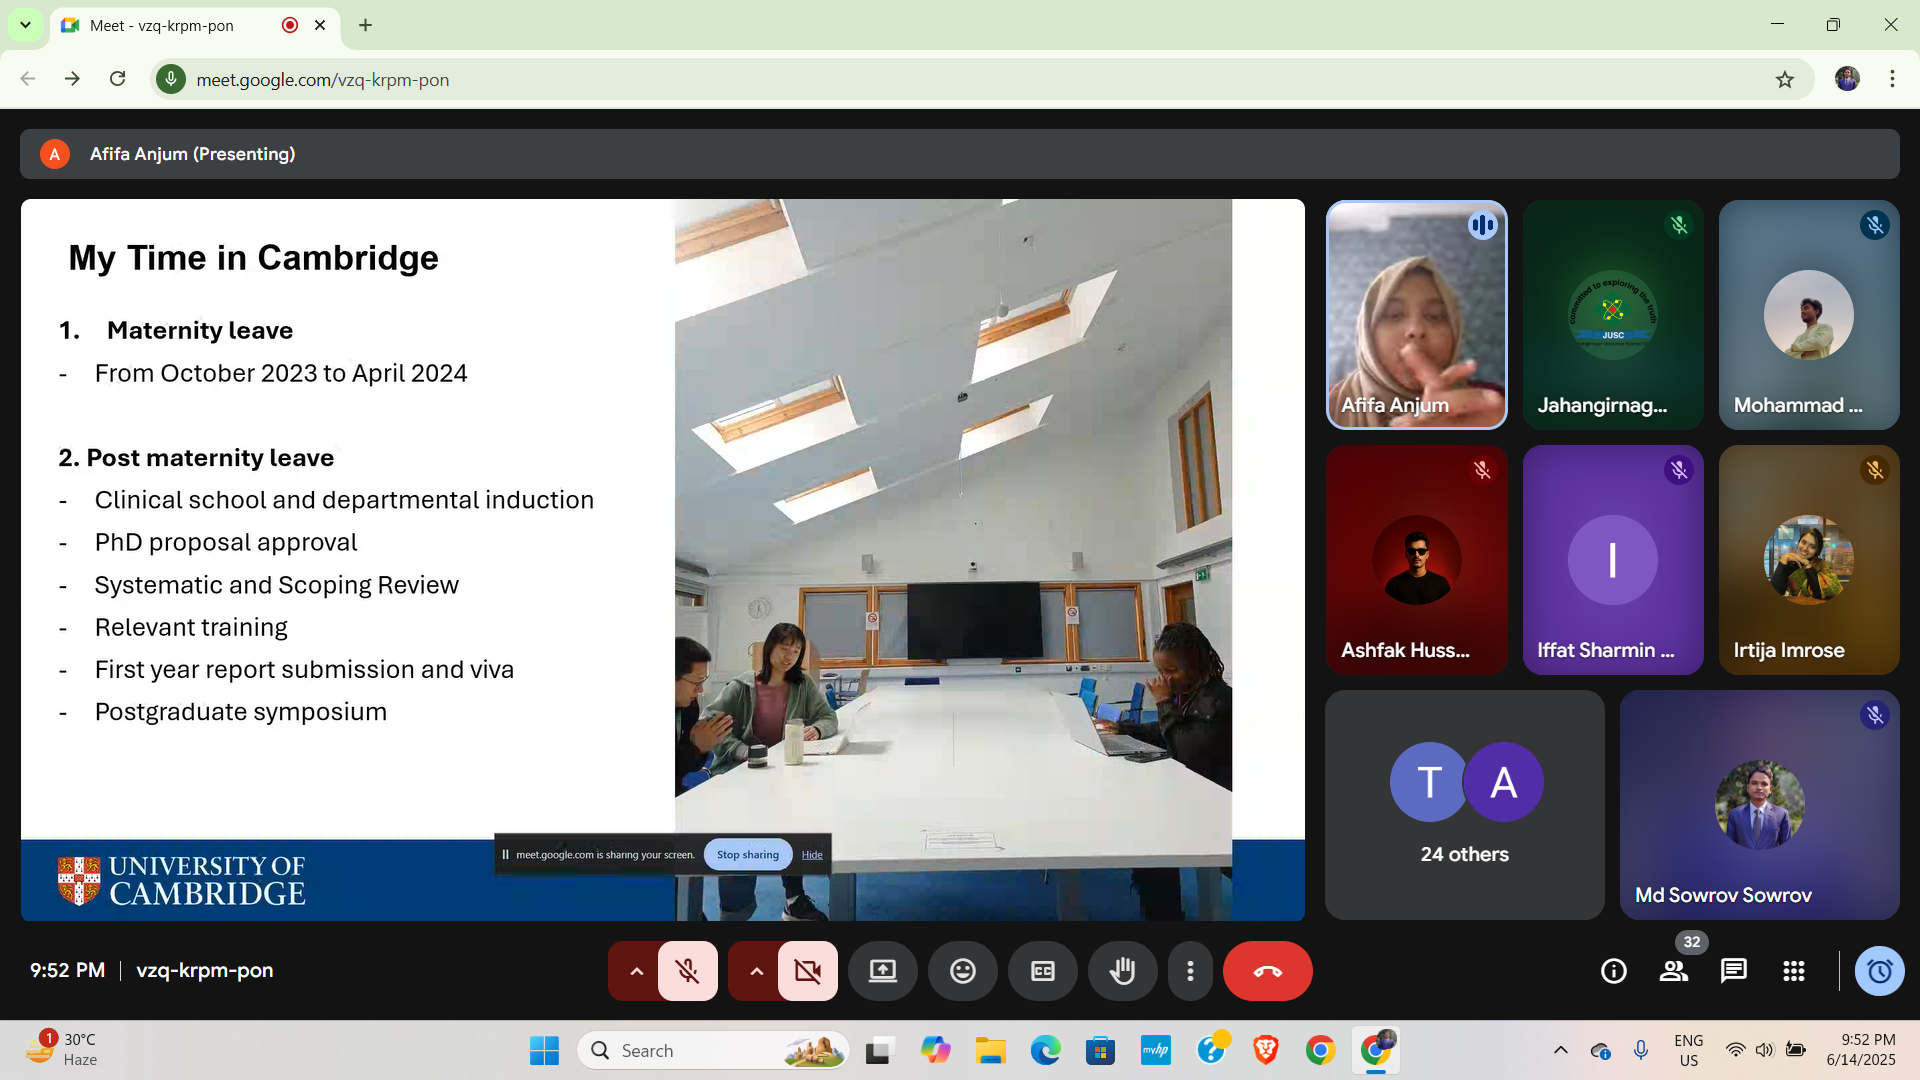Click the 24 others participants tile
Screen dimensions: 1920x1080
click(1464, 805)
